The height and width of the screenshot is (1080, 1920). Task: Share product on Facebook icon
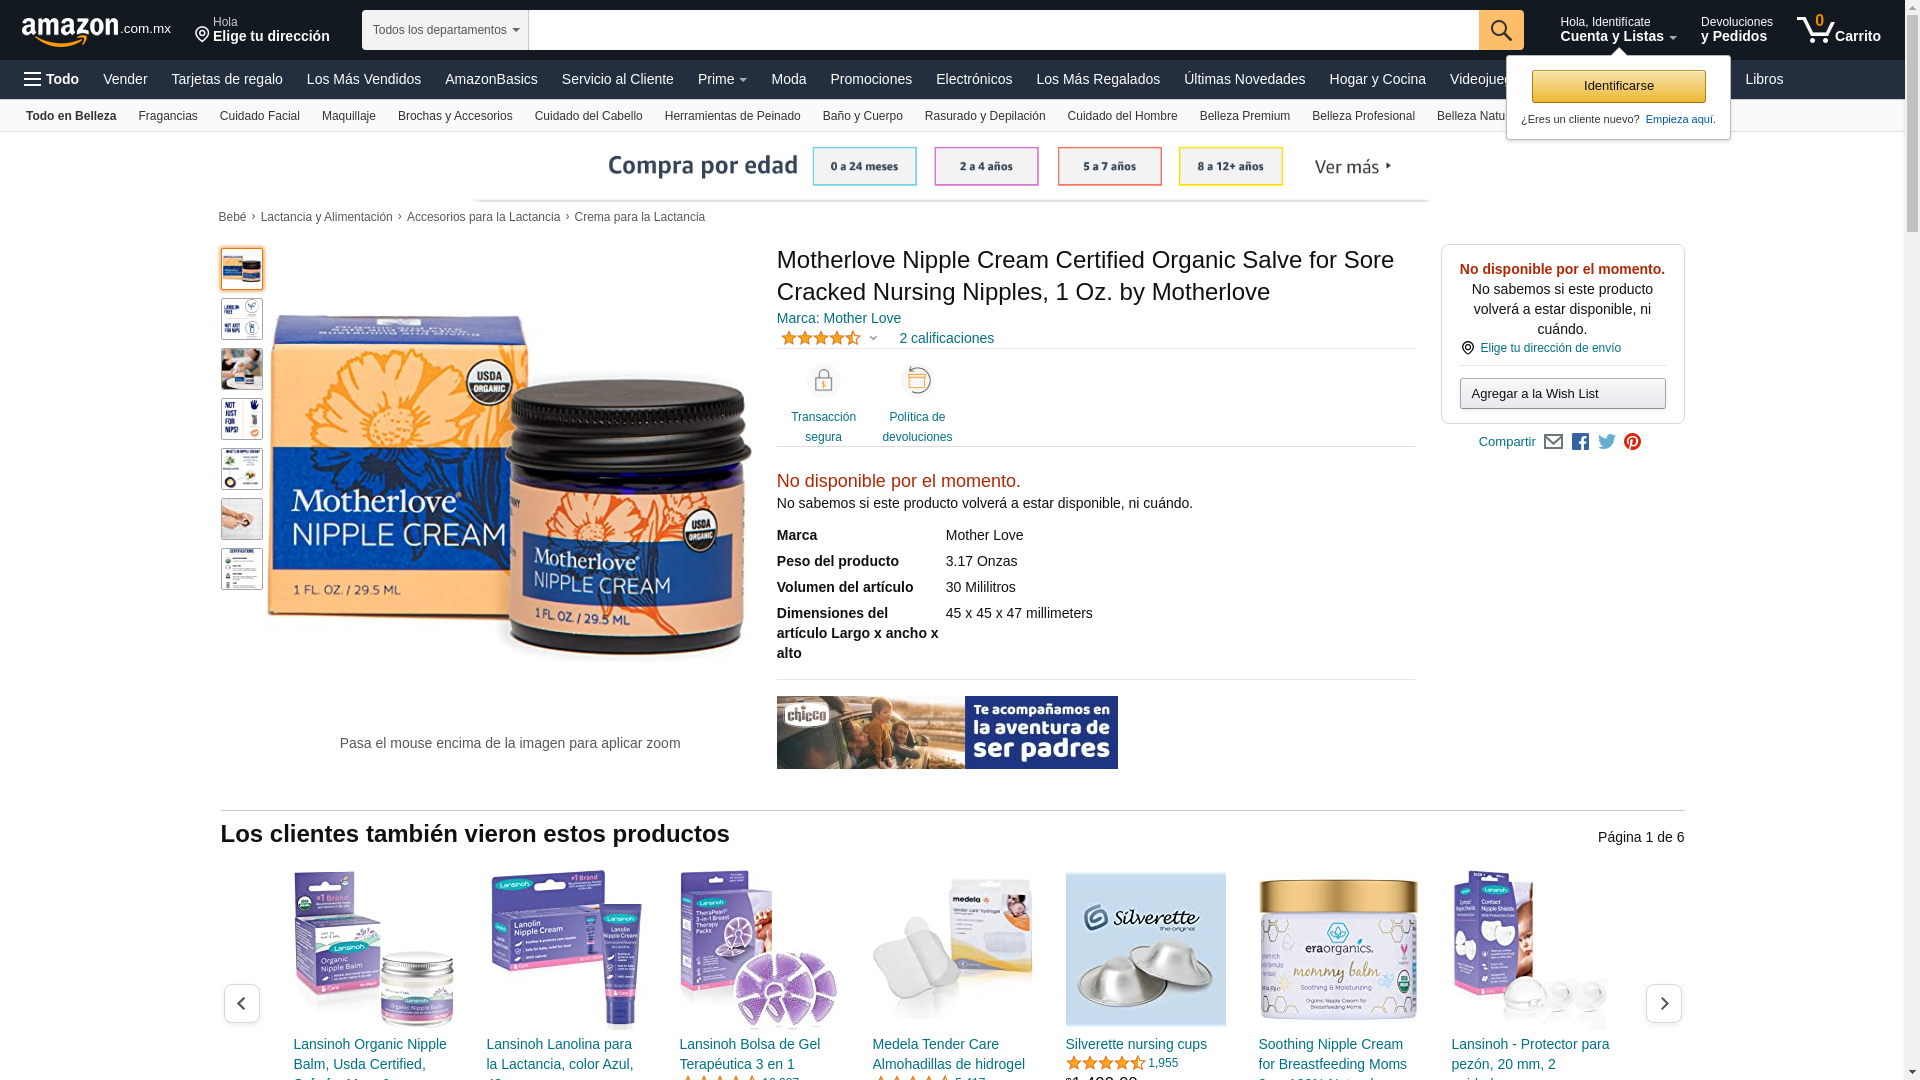click(x=1580, y=442)
